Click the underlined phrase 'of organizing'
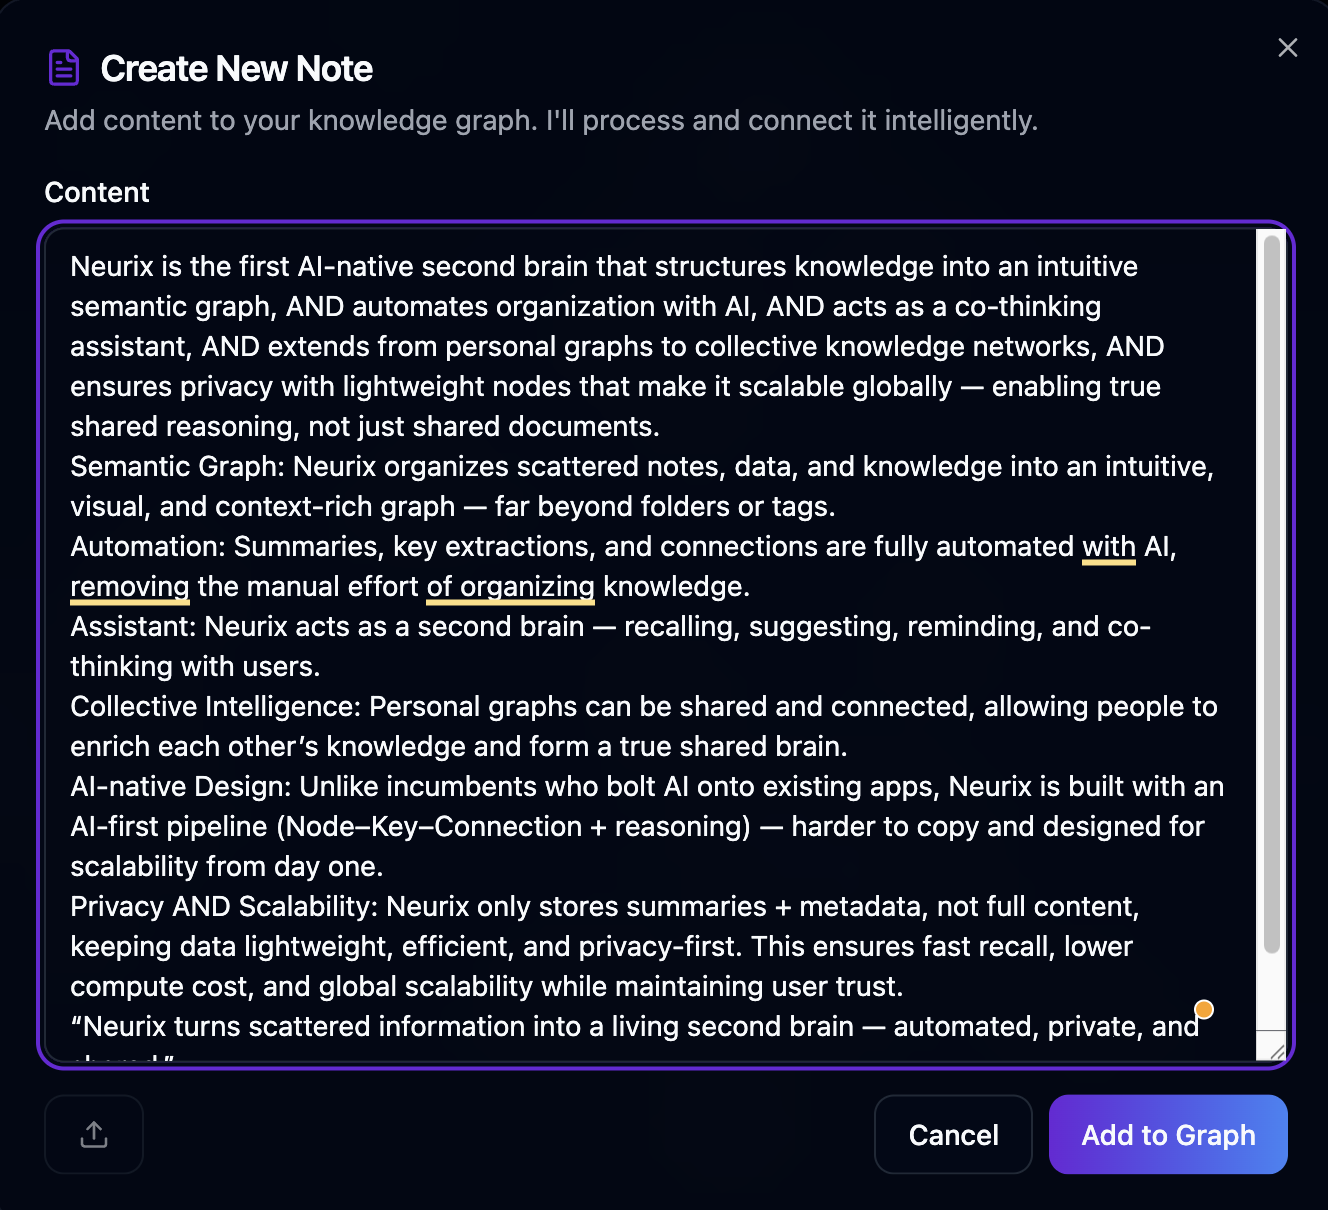 coord(510,587)
